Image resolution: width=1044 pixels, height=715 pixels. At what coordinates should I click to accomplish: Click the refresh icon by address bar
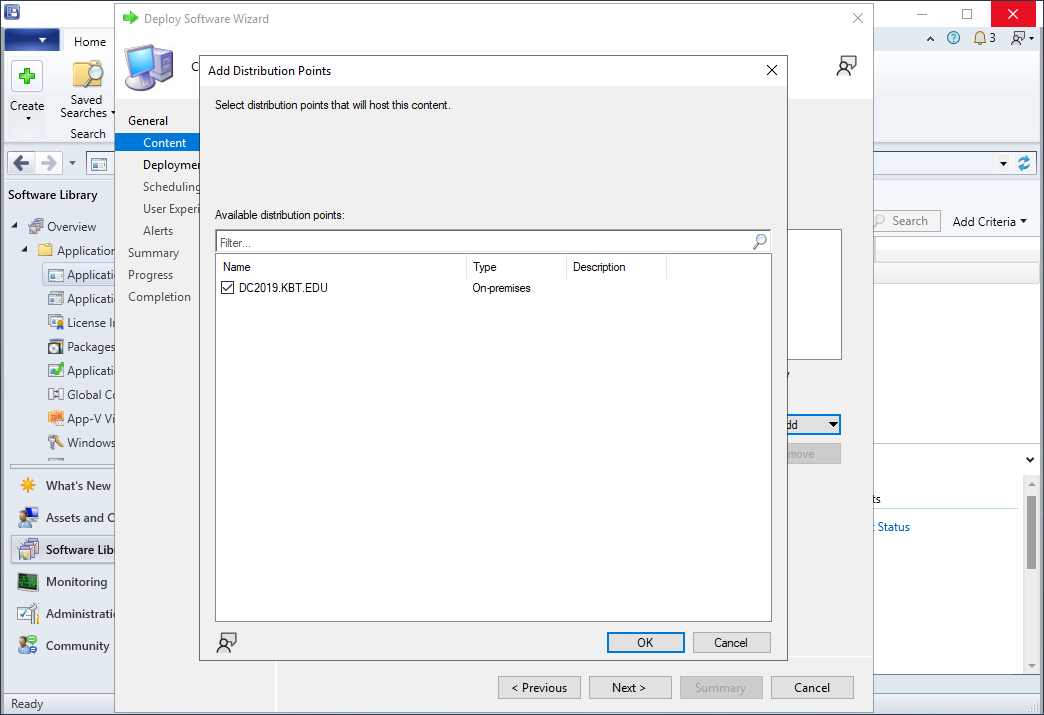point(1023,163)
